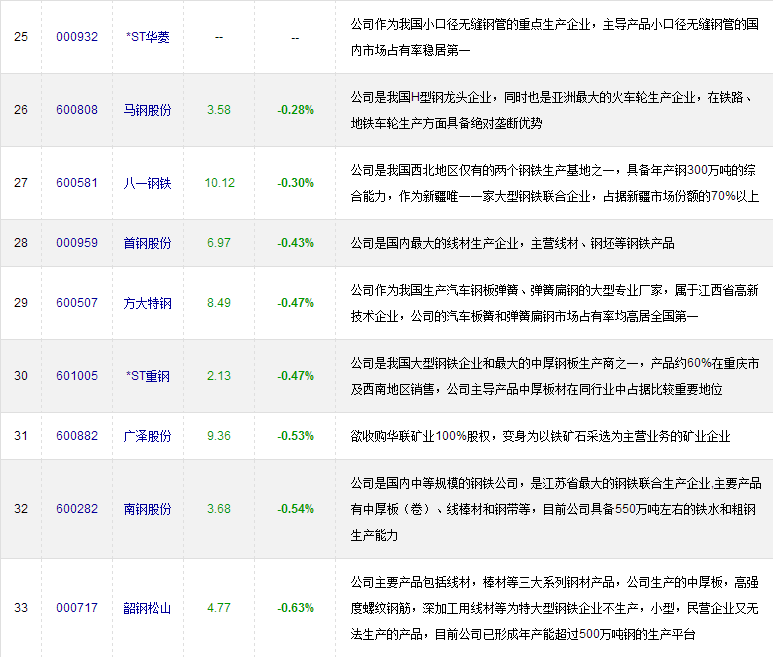The height and width of the screenshot is (657, 773).
Task: Click 方大特钢 description about 汽车钢板弹簧
Action: pyautogui.click(x=555, y=303)
